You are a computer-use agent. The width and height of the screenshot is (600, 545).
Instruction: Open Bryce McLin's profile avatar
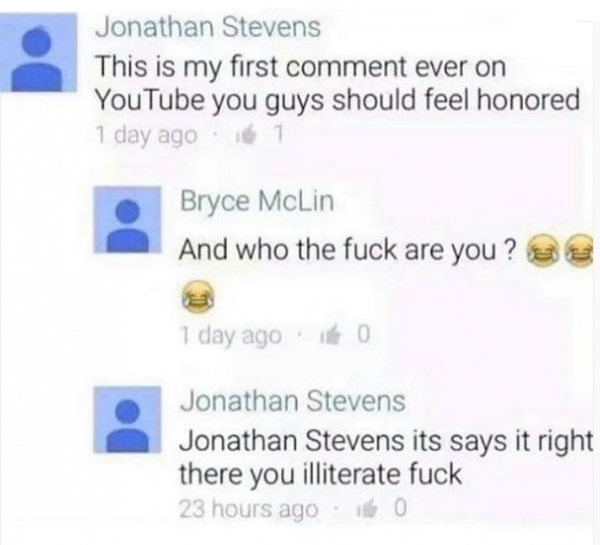(127, 220)
